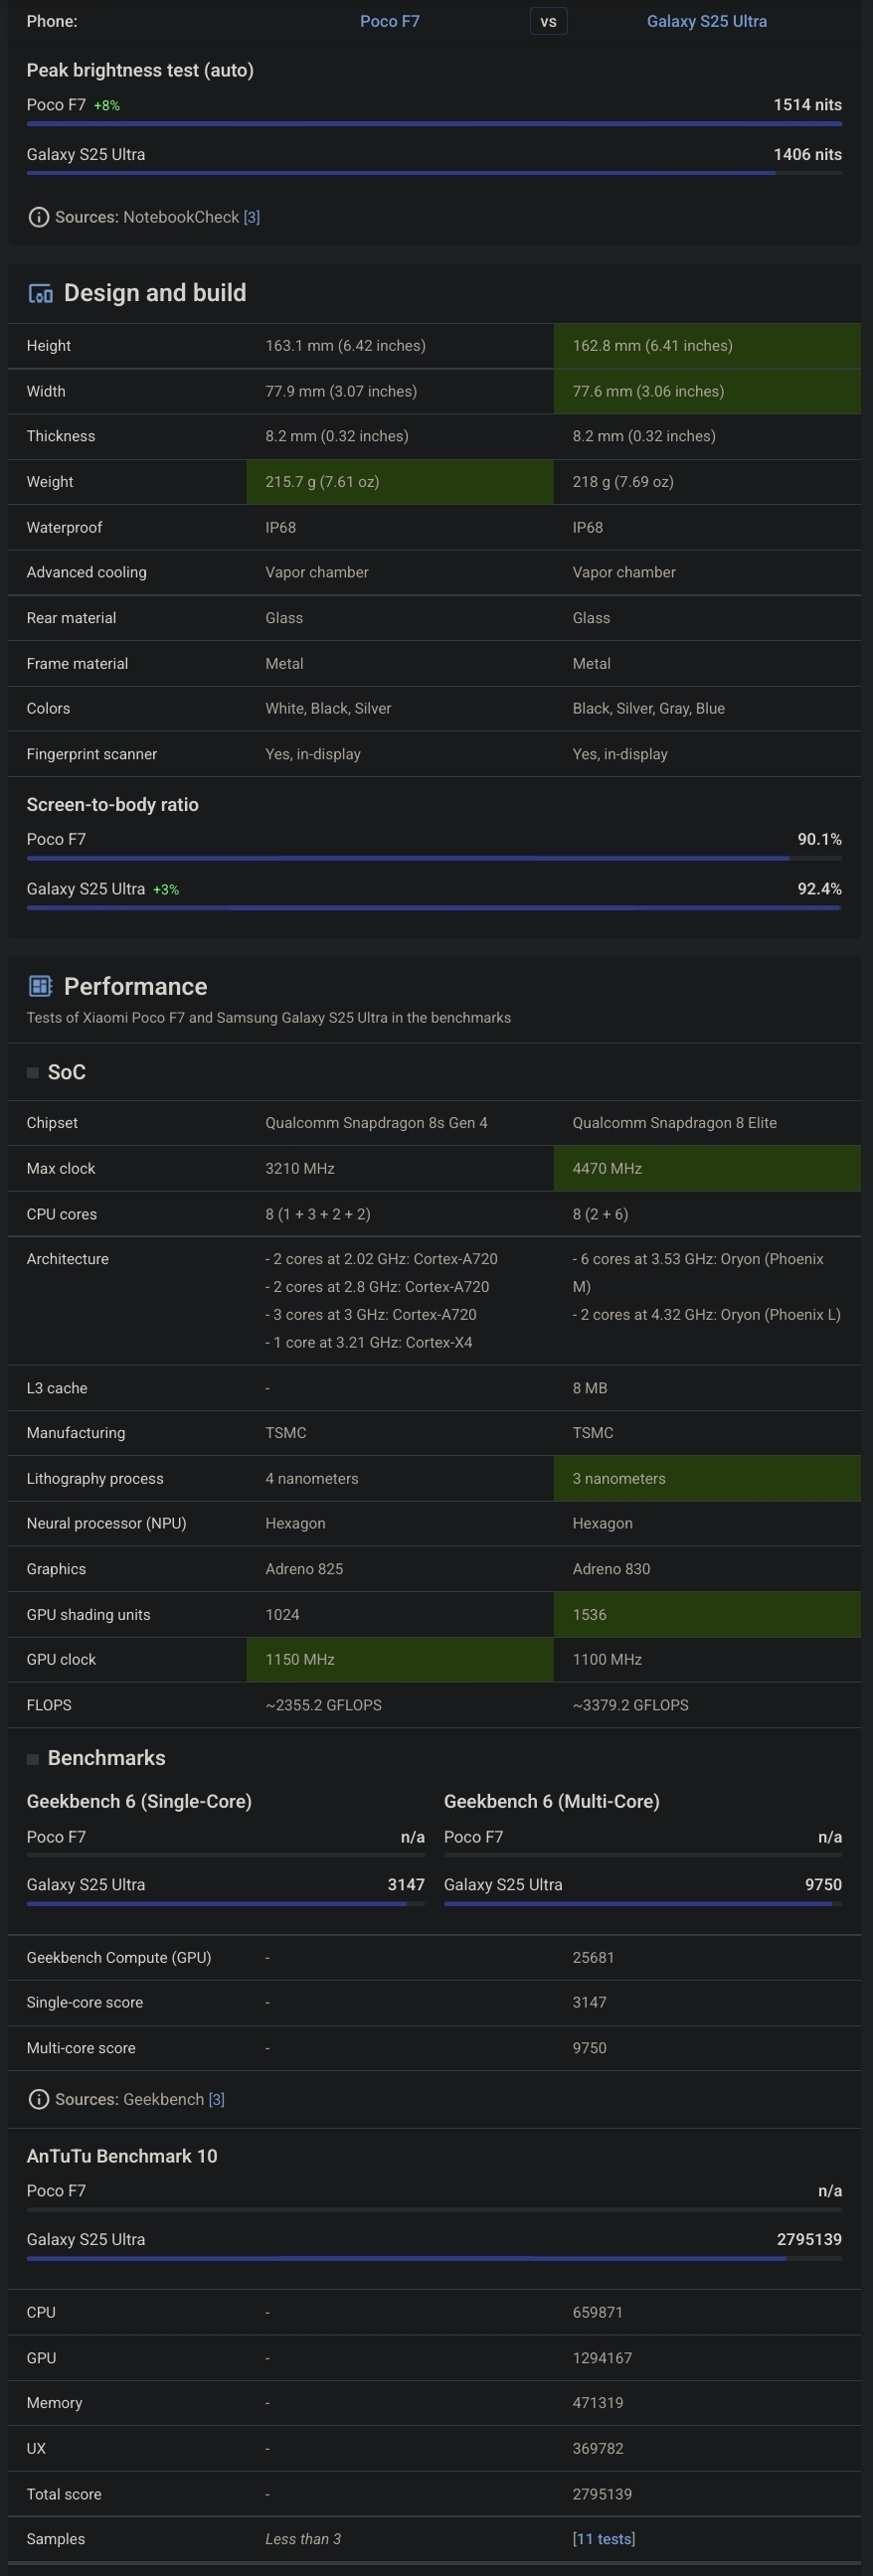Click the +3% Galaxy S25 Ultra badge
Viewport: 873px width, 2576px height.
[166, 889]
